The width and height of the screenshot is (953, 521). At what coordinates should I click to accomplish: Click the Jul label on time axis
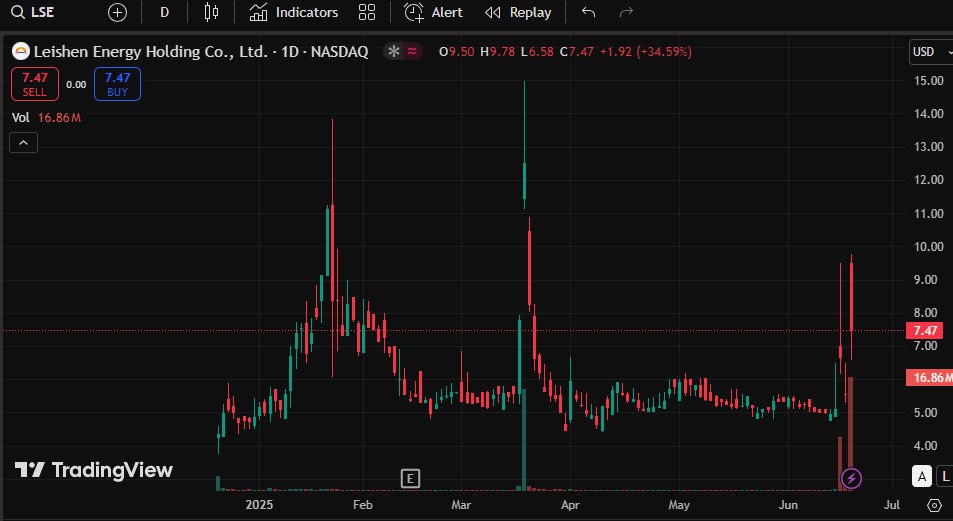(892, 505)
